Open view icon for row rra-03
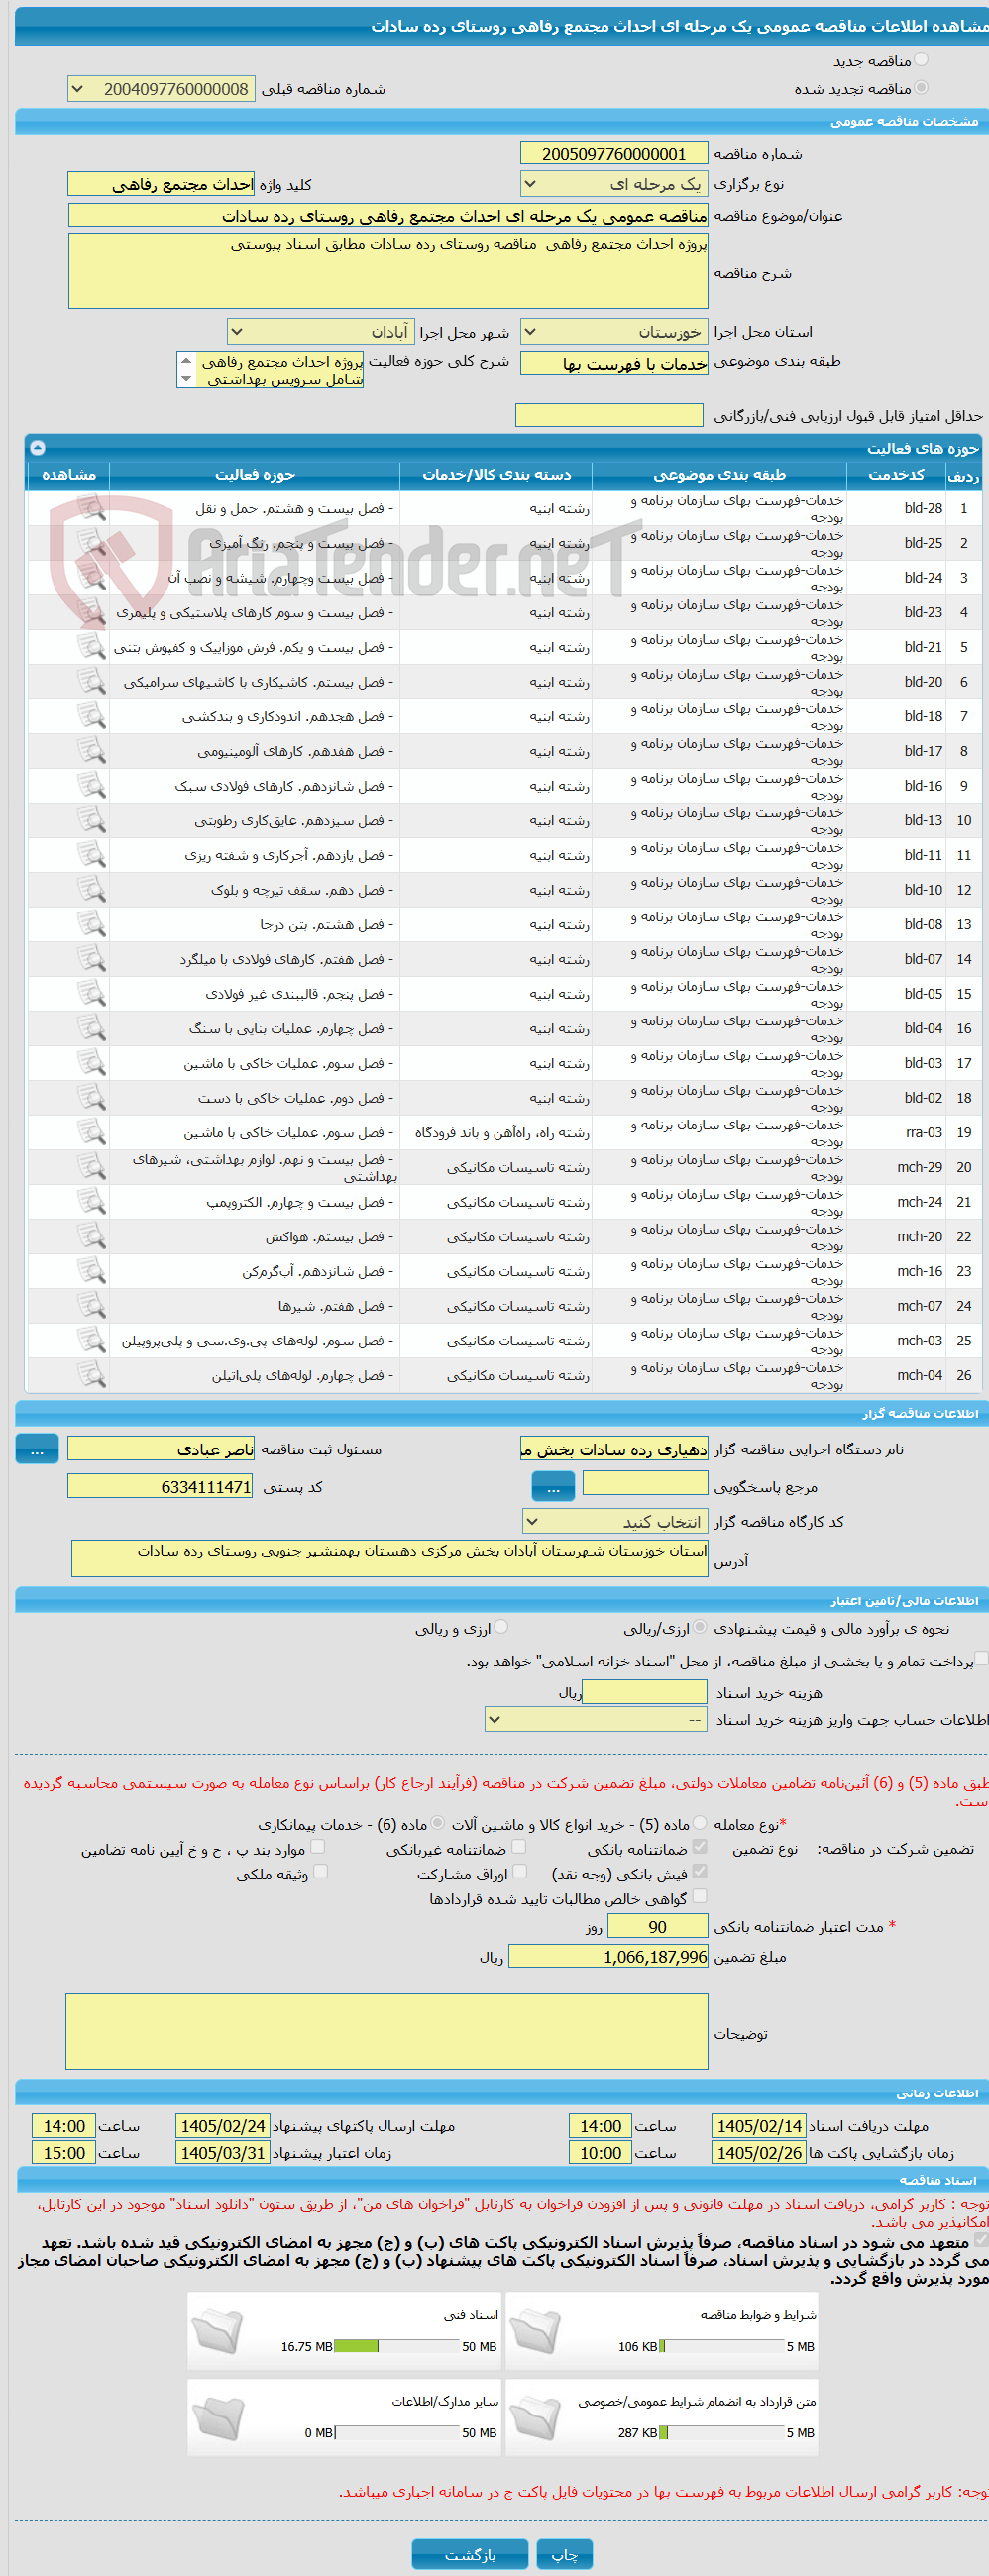The image size is (989, 2576). pyautogui.click(x=91, y=1132)
